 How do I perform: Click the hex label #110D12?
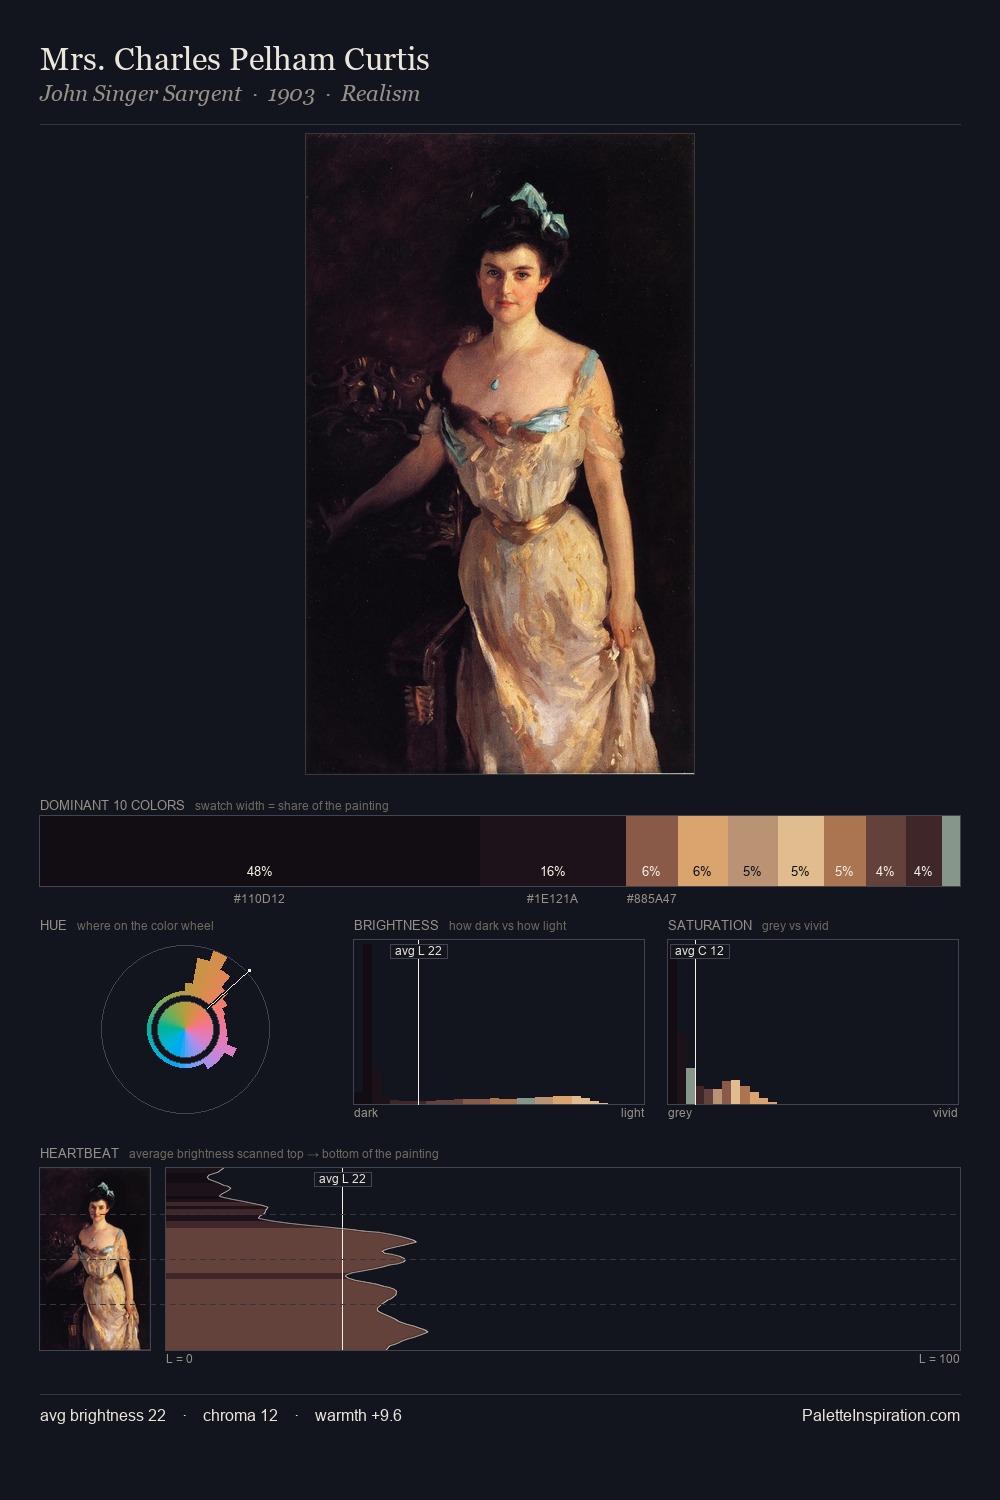pyautogui.click(x=259, y=899)
